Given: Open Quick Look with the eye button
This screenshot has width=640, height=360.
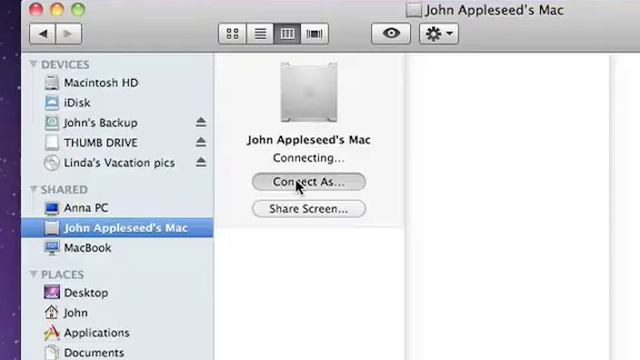Looking at the screenshot, I should [x=391, y=33].
